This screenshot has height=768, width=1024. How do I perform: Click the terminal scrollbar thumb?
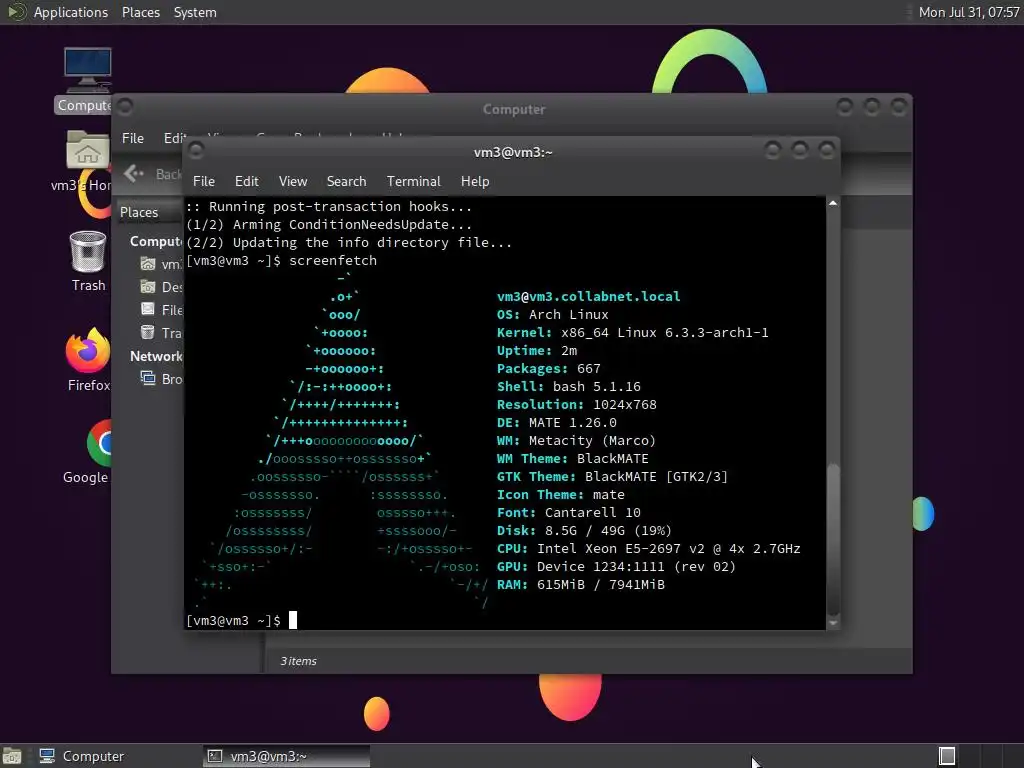(x=833, y=539)
